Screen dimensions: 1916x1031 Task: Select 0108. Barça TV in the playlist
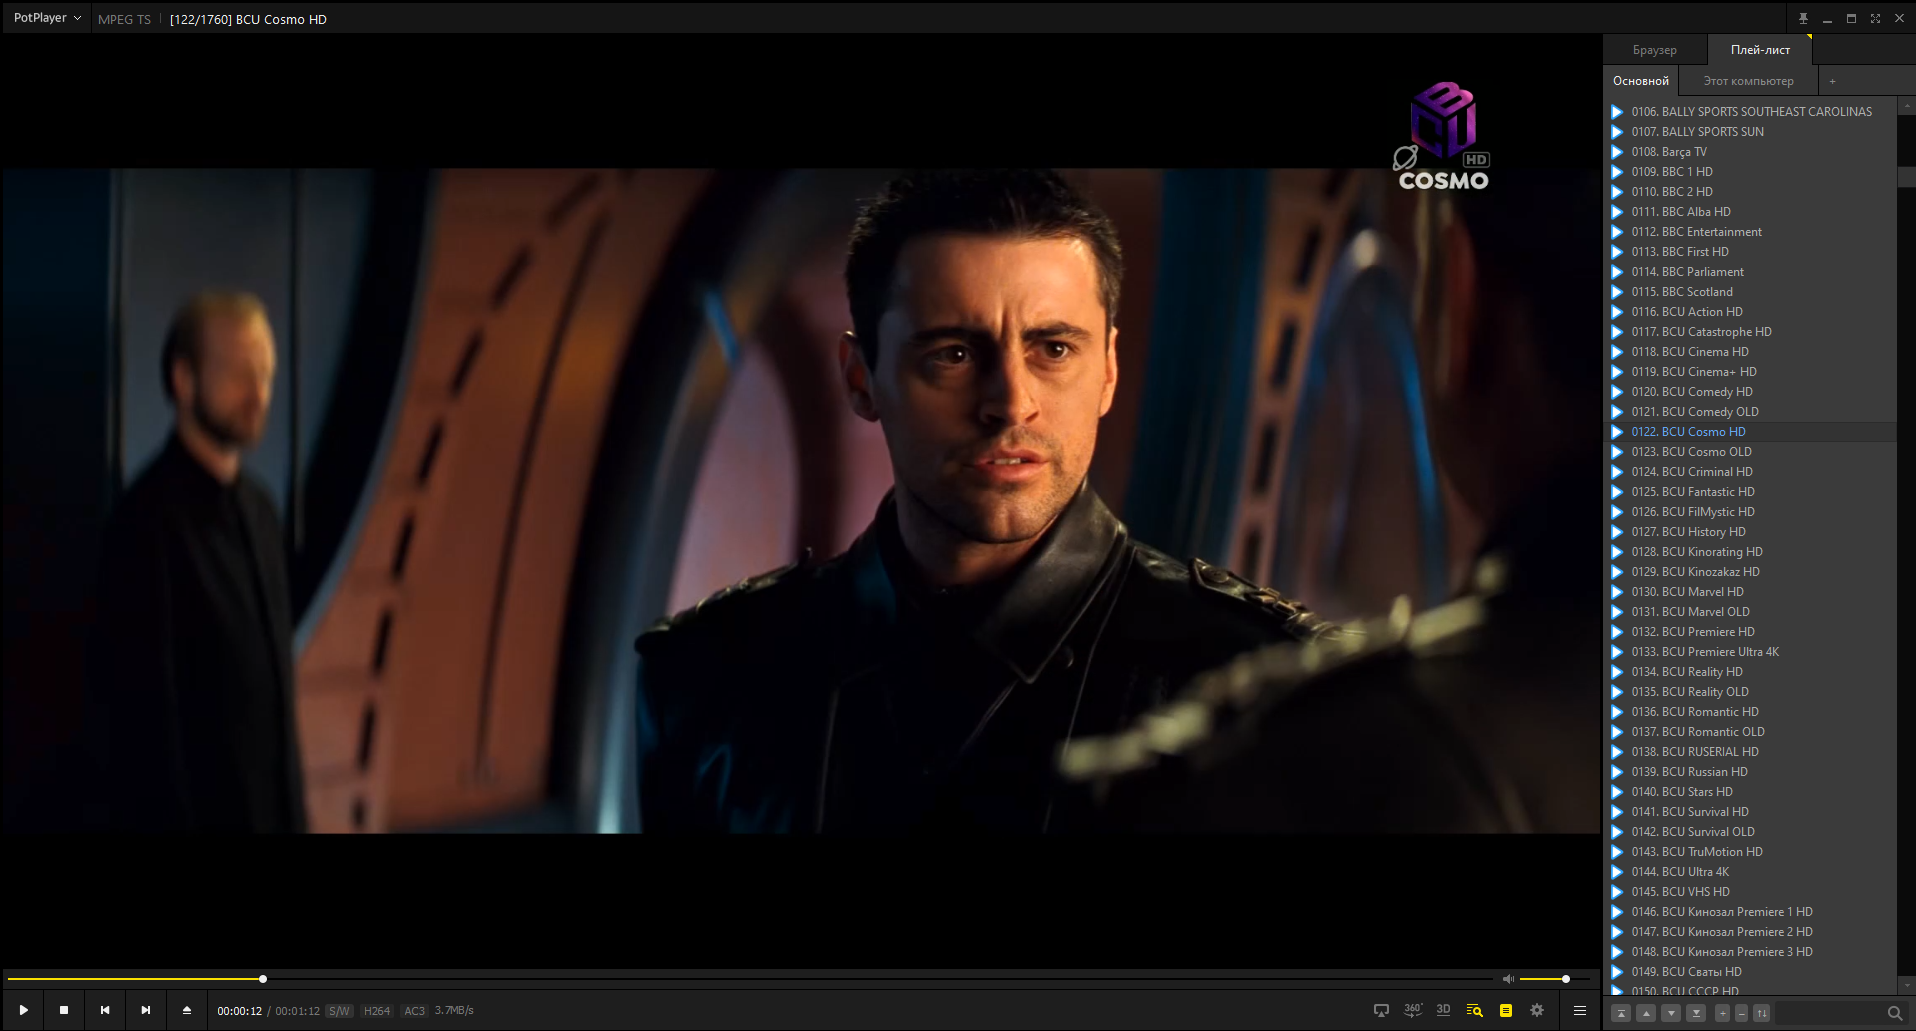(x=1750, y=152)
